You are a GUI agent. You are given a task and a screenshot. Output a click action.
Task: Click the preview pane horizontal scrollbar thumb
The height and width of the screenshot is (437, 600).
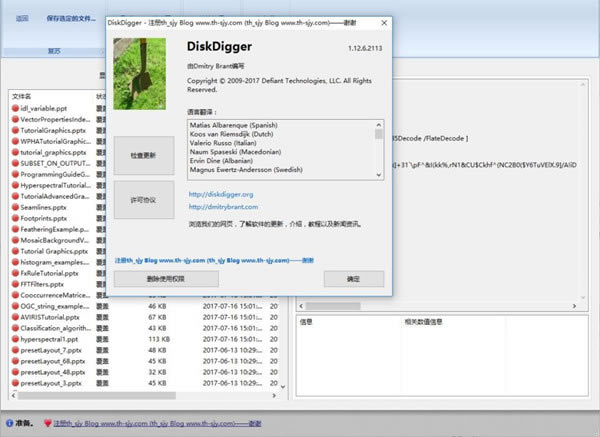click(333, 306)
